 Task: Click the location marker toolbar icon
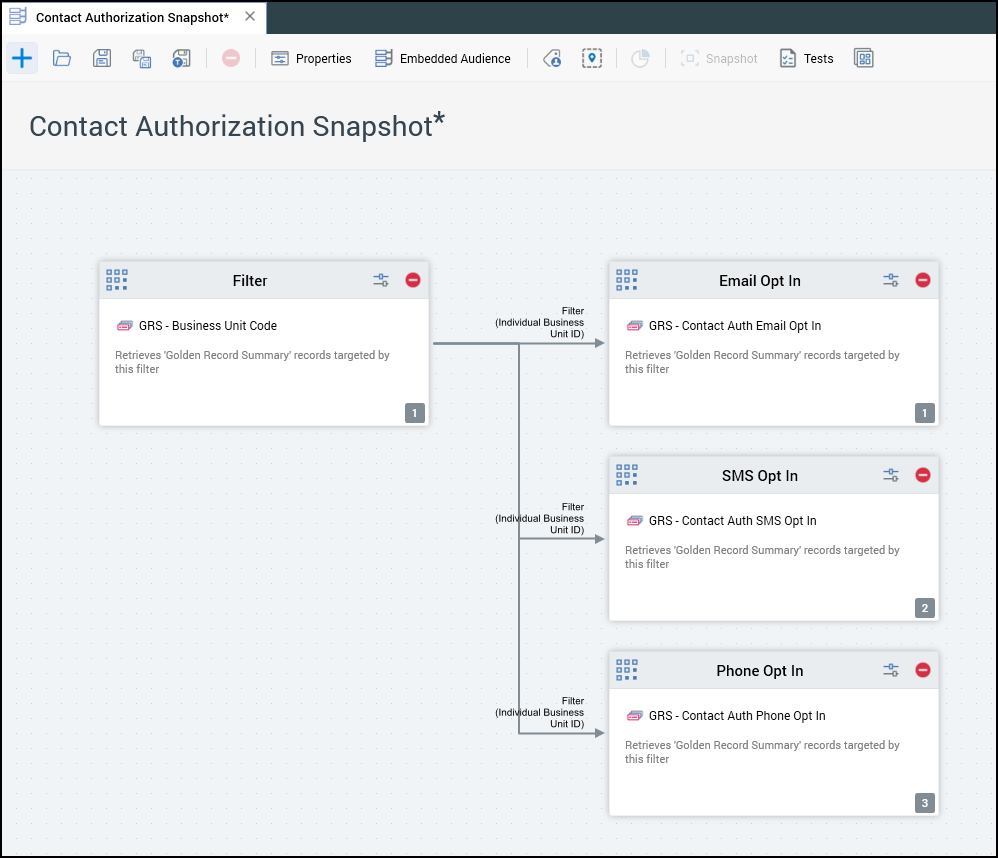[592, 58]
